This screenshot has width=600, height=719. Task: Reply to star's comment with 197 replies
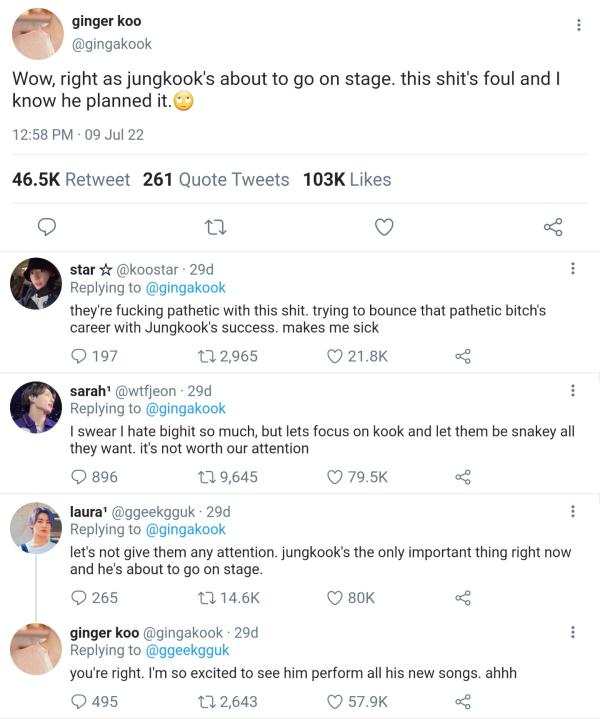coord(79,356)
